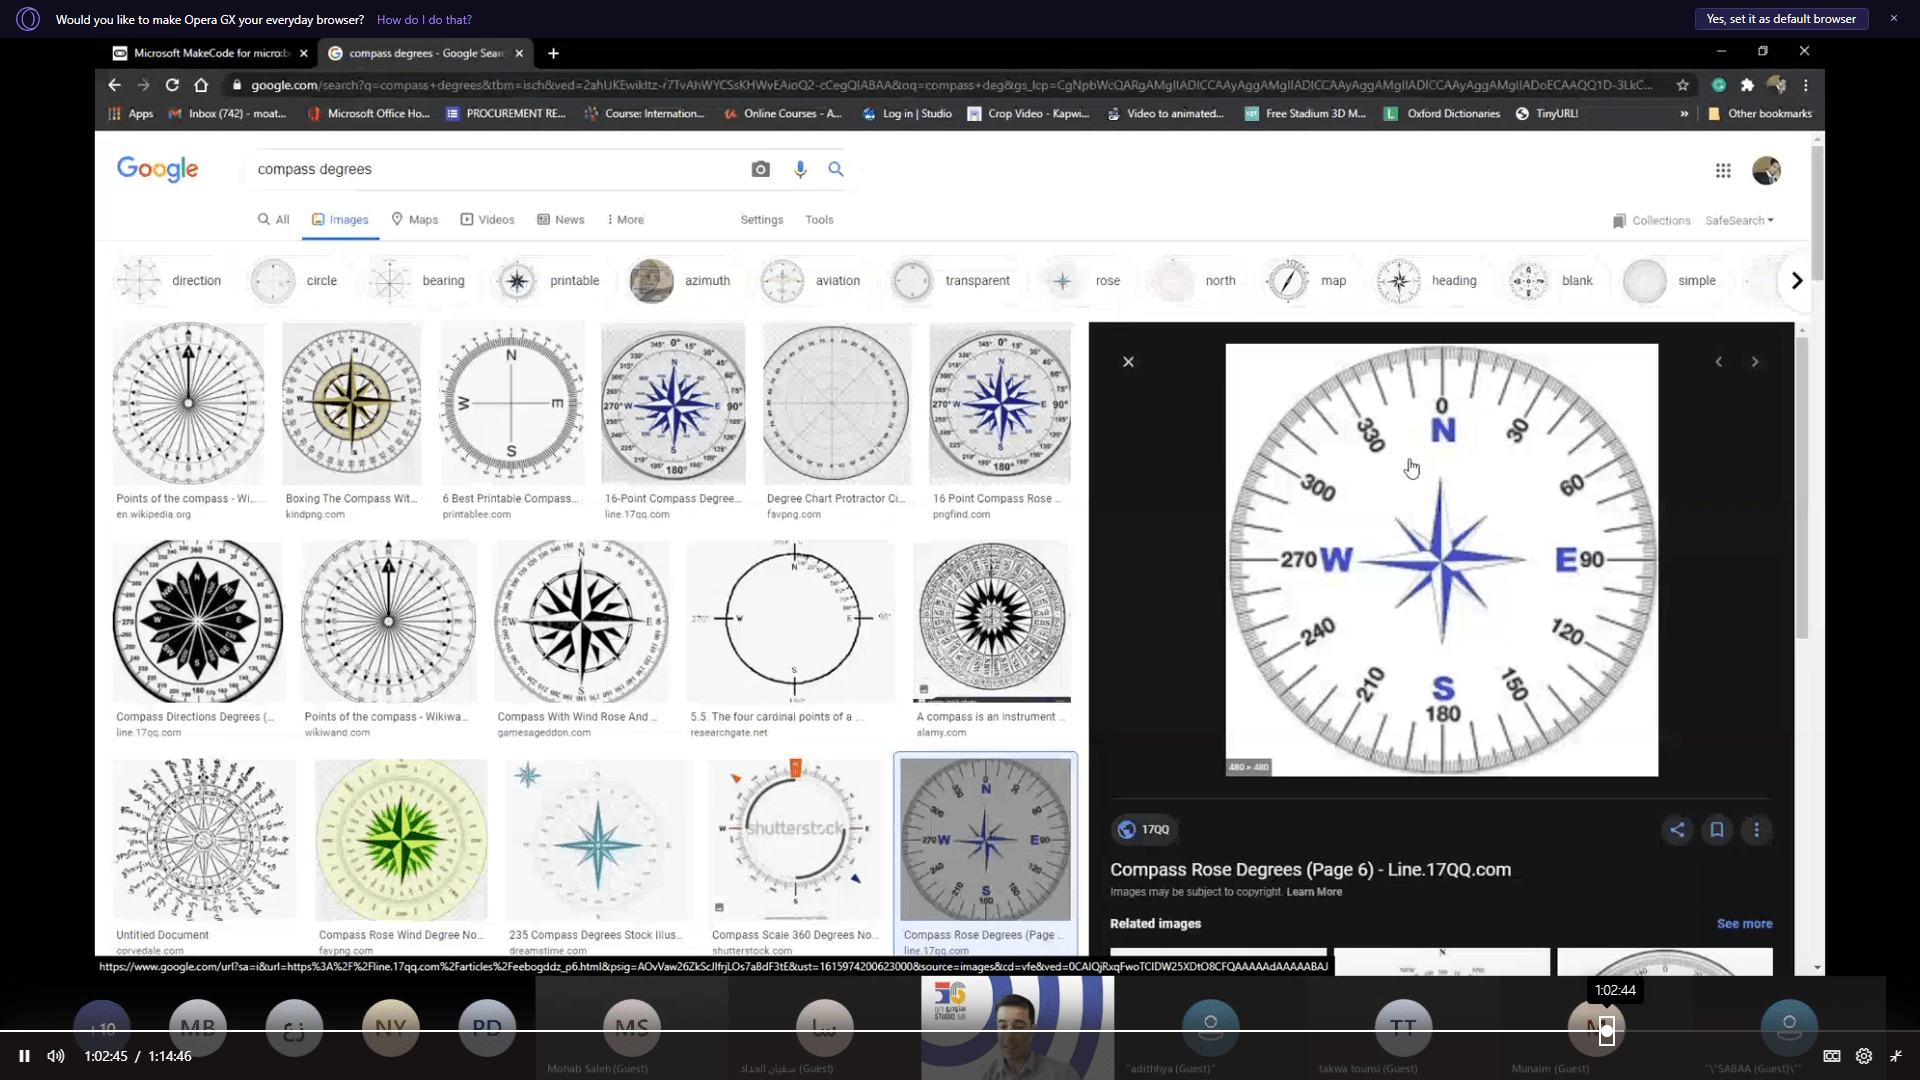Click the See more related images link
This screenshot has width=1920, height=1080.
1744,923
